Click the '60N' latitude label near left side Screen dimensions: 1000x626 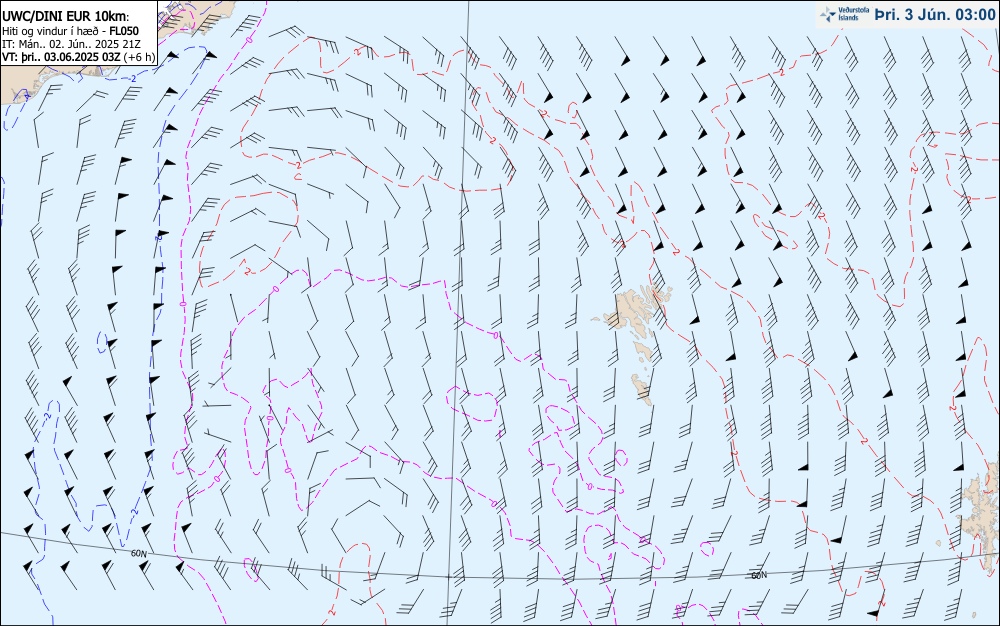(138, 553)
